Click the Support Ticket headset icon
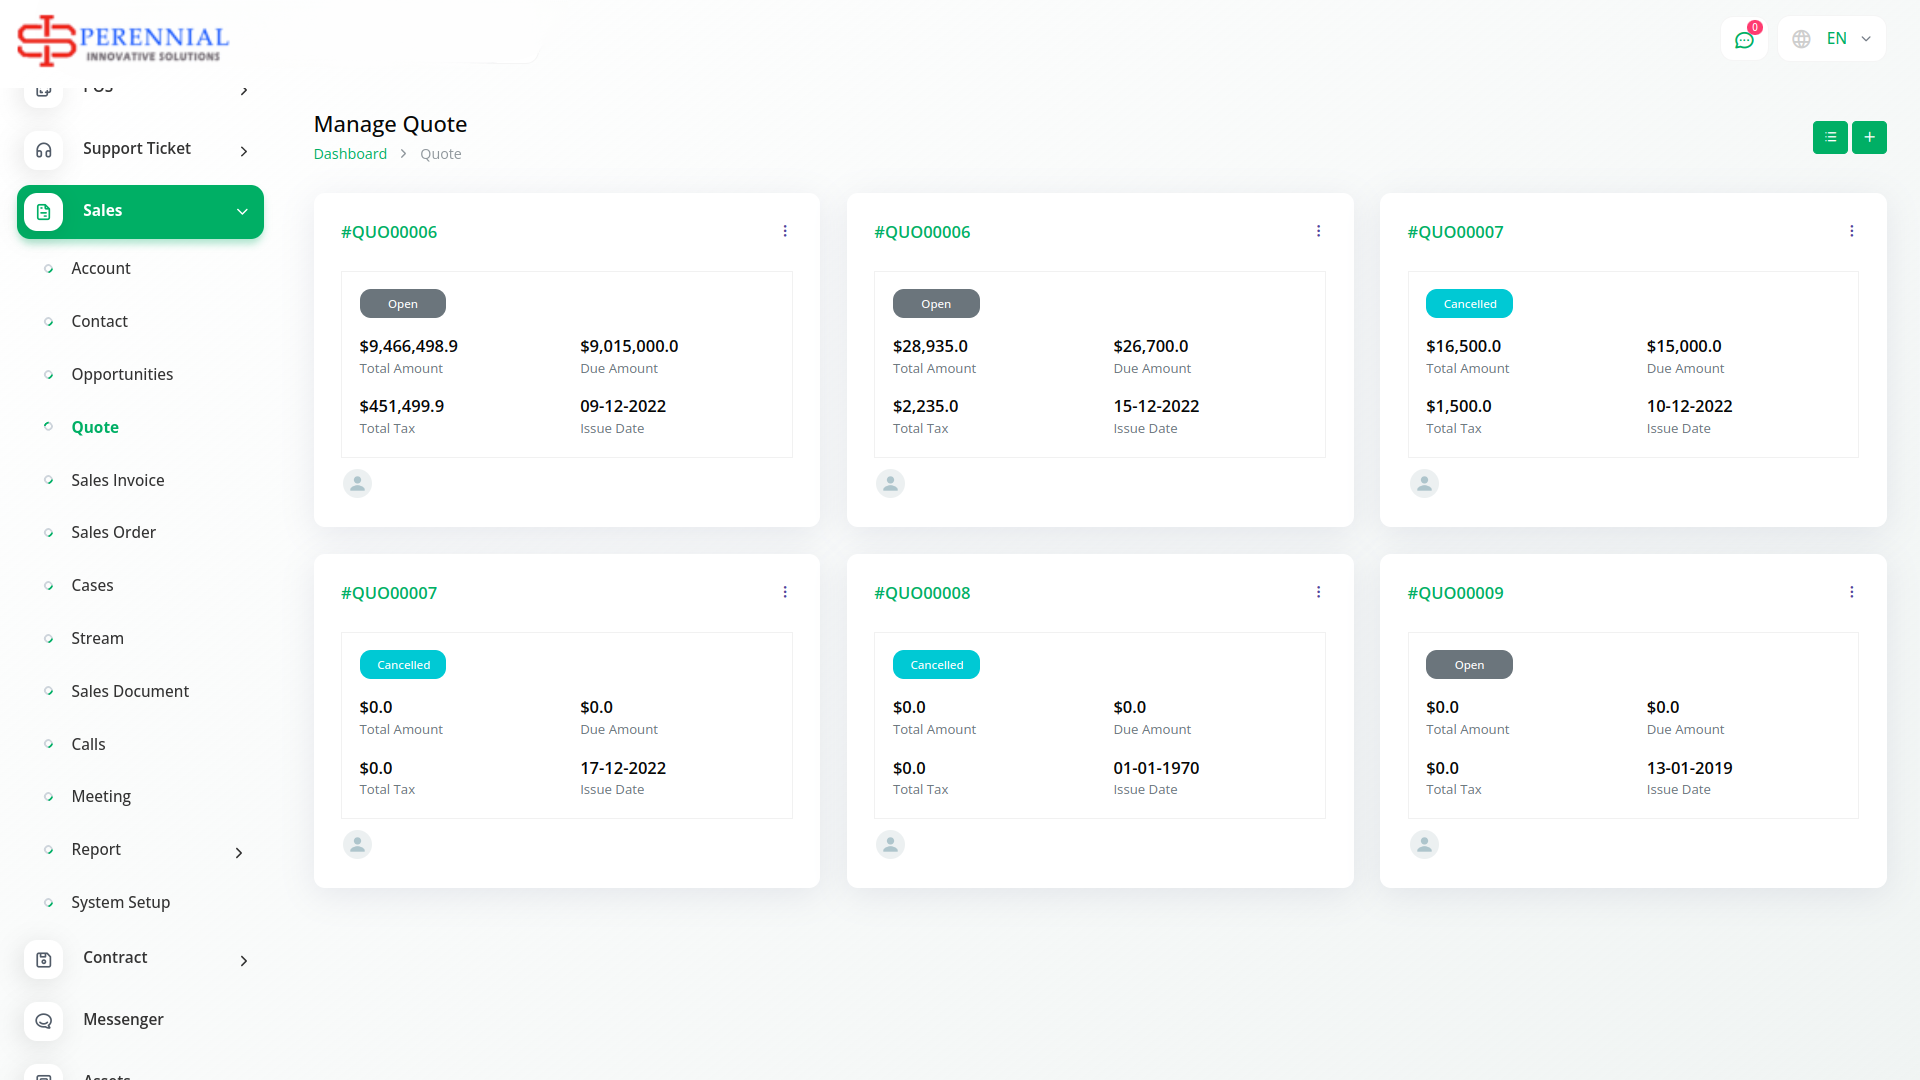The height and width of the screenshot is (1080, 1920). [43, 150]
